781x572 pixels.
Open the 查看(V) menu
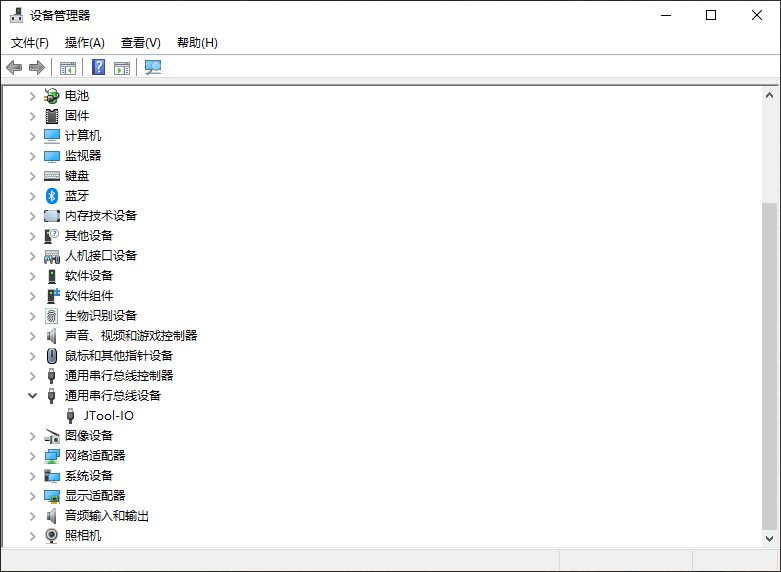point(141,43)
